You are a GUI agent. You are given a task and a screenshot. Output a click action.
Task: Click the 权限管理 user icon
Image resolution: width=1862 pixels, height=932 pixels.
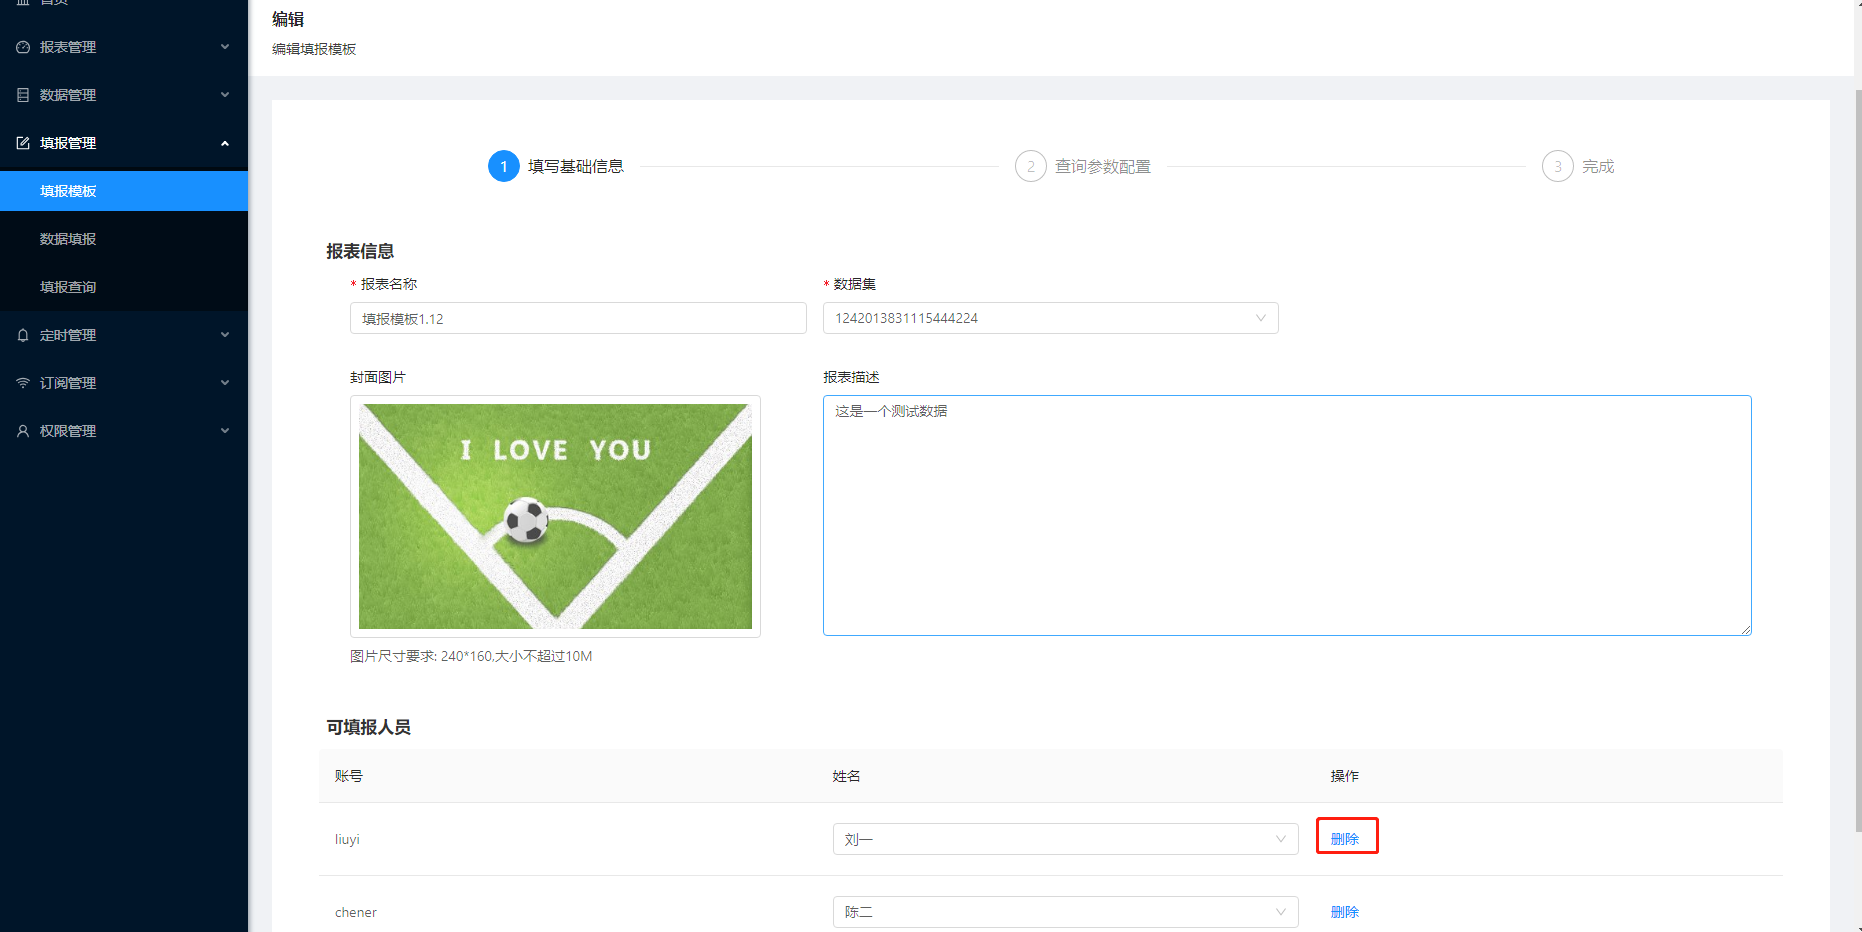[x=23, y=431]
